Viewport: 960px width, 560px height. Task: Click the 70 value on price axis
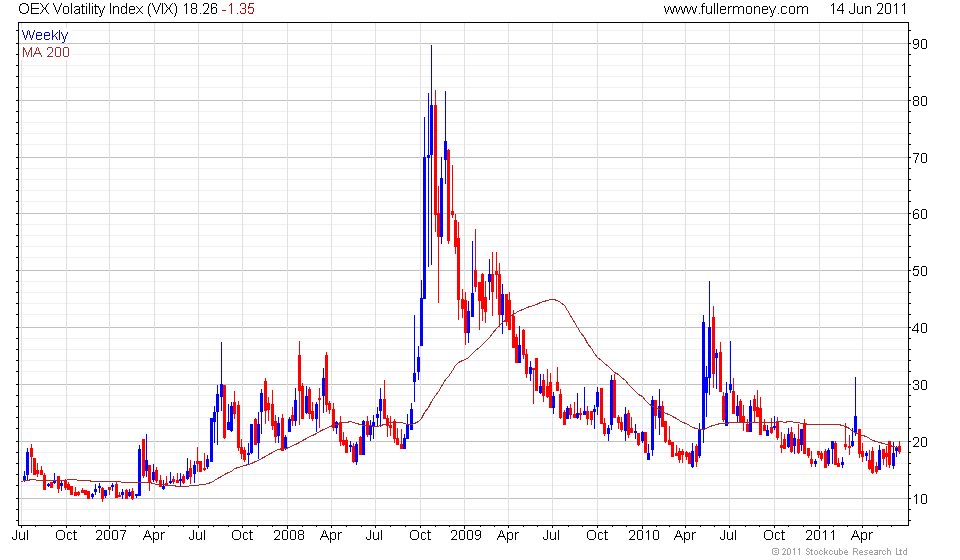pyautogui.click(x=920, y=158)
